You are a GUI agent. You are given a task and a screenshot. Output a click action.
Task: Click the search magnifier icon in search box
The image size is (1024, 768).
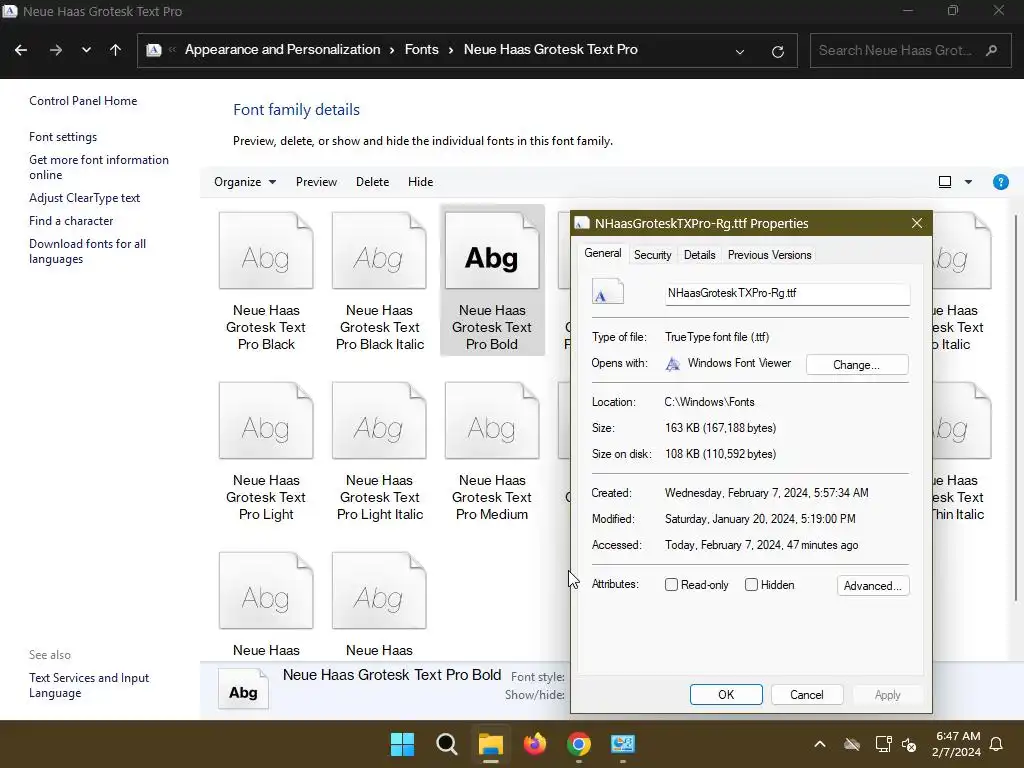991,50
